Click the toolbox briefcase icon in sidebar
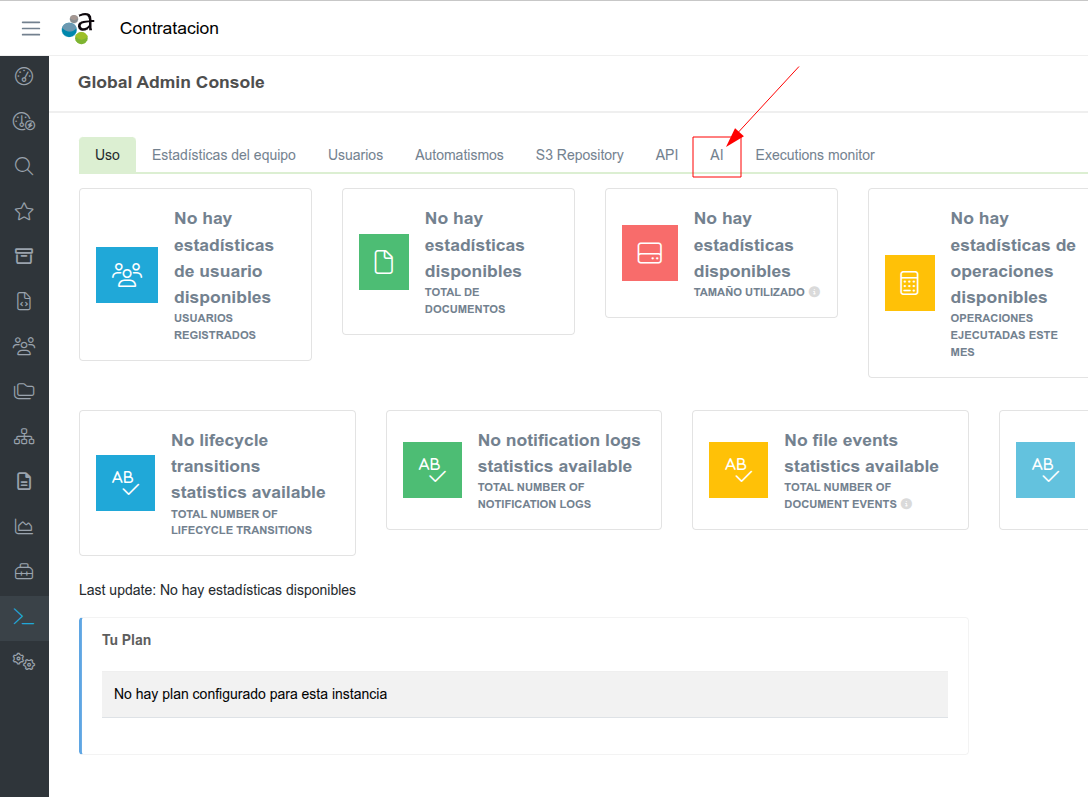 (24, 571)
